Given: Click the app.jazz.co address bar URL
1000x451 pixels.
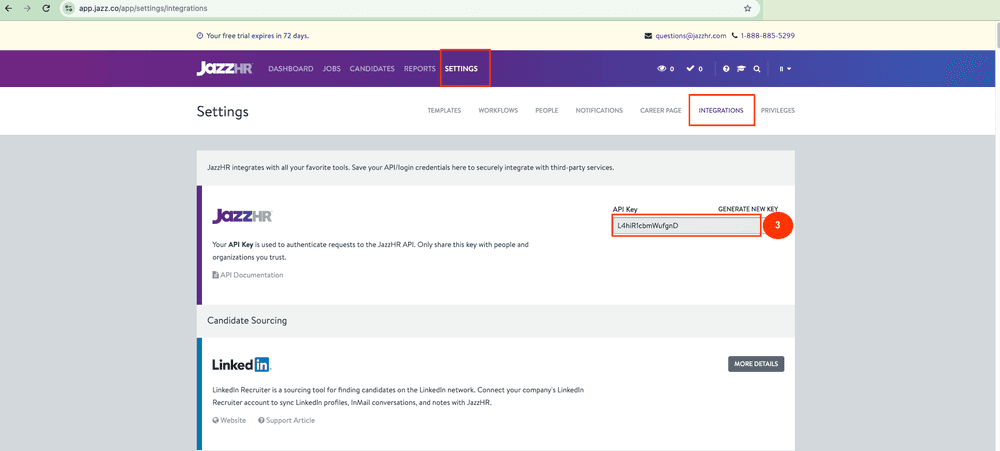Looking at the screenshot, I should pyautogui.click(x=143, y=9).
